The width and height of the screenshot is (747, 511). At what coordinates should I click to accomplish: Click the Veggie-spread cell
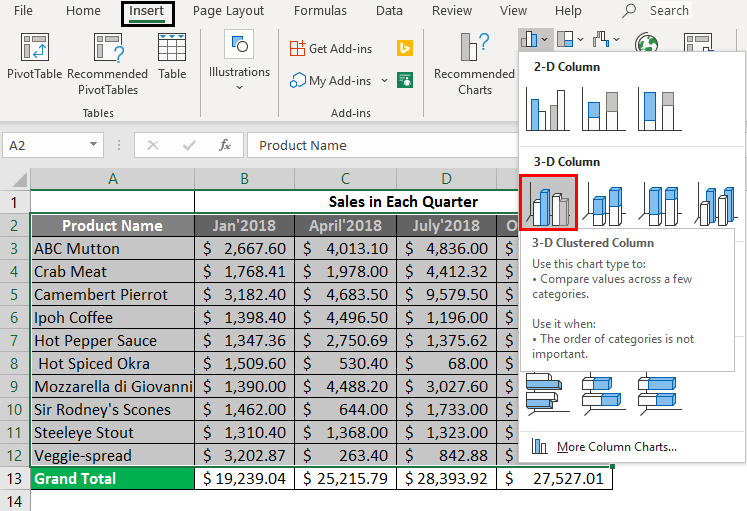coord(112,456)
